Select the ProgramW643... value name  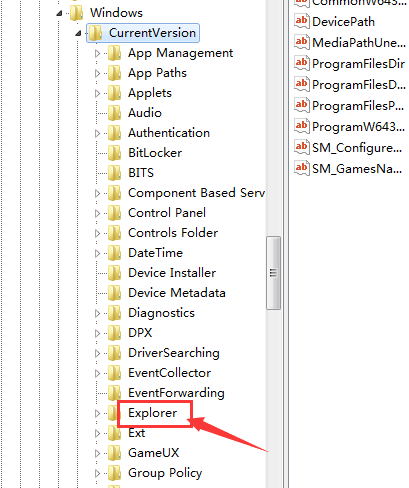pyautogui.click(x=358, y=127)
